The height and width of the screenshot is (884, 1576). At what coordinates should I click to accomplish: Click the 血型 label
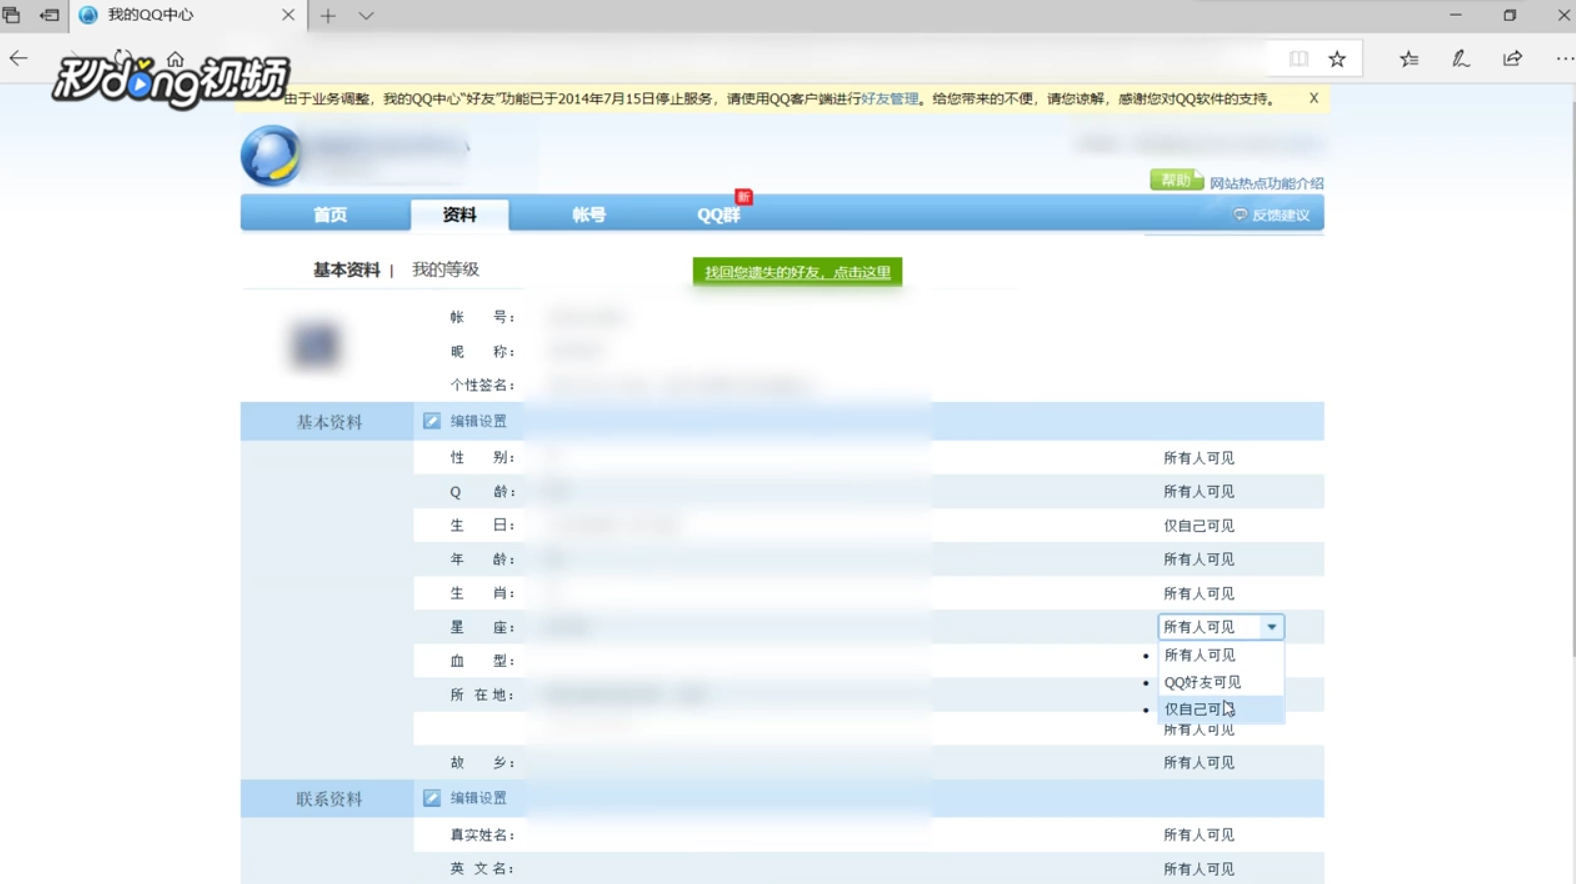click(x=482, y=661)
